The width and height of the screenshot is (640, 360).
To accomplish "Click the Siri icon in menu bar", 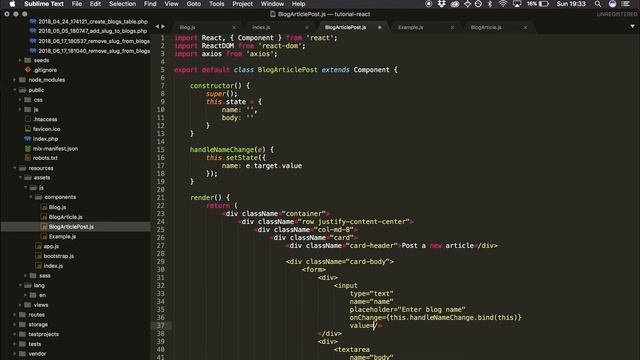I will (x=612, y=4).
